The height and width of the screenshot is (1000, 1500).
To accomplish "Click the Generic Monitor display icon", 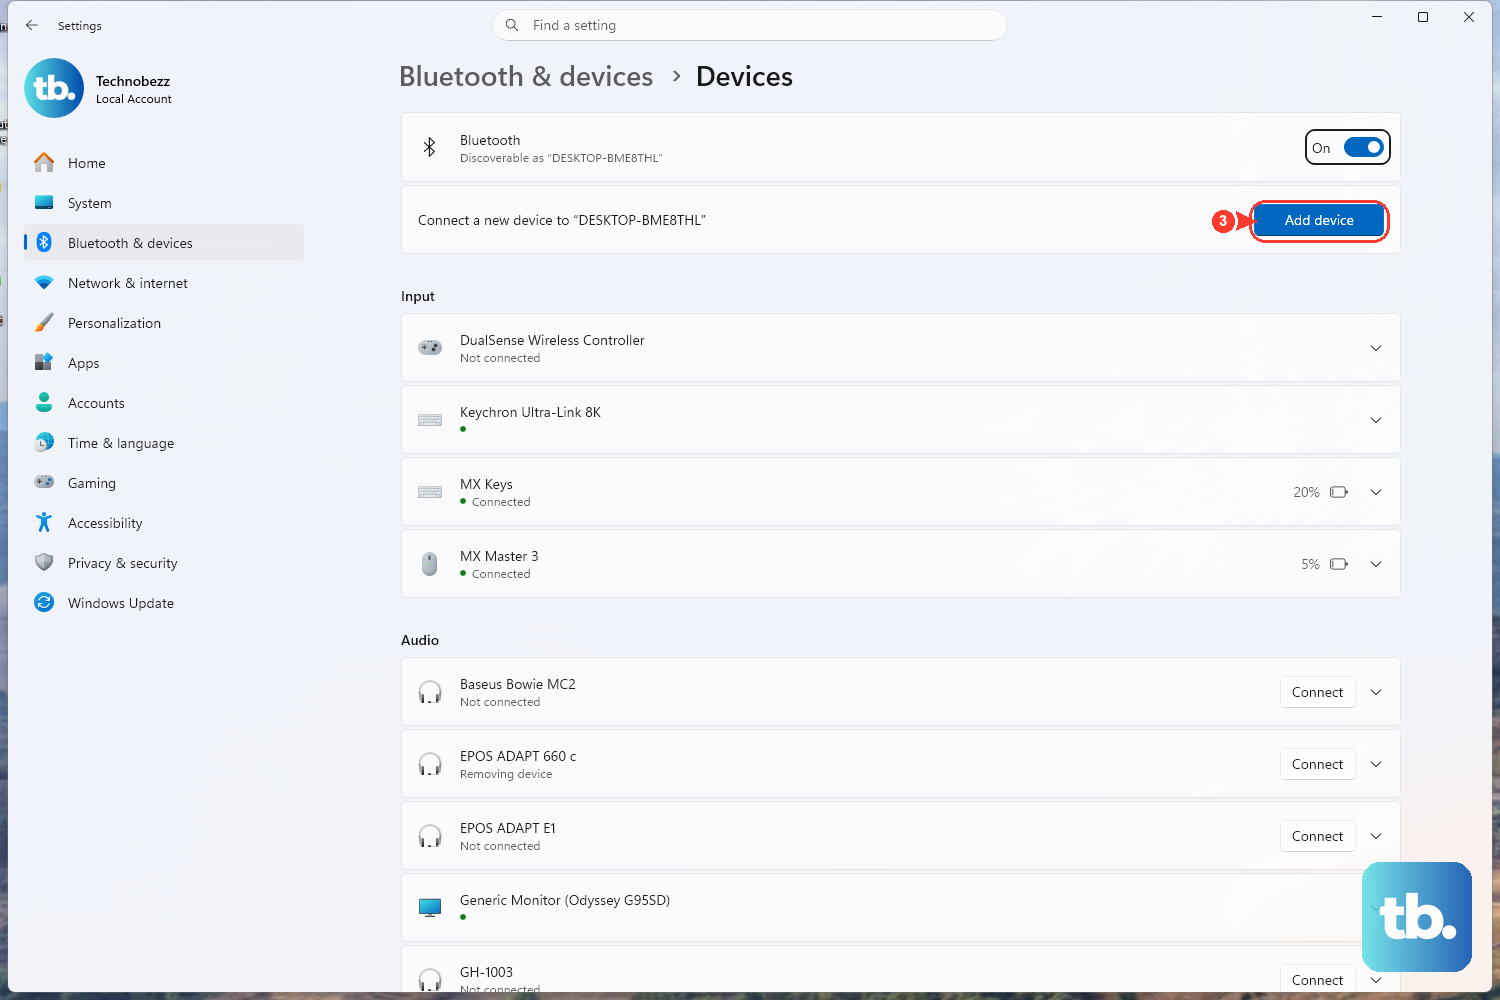I will [430, 908].
